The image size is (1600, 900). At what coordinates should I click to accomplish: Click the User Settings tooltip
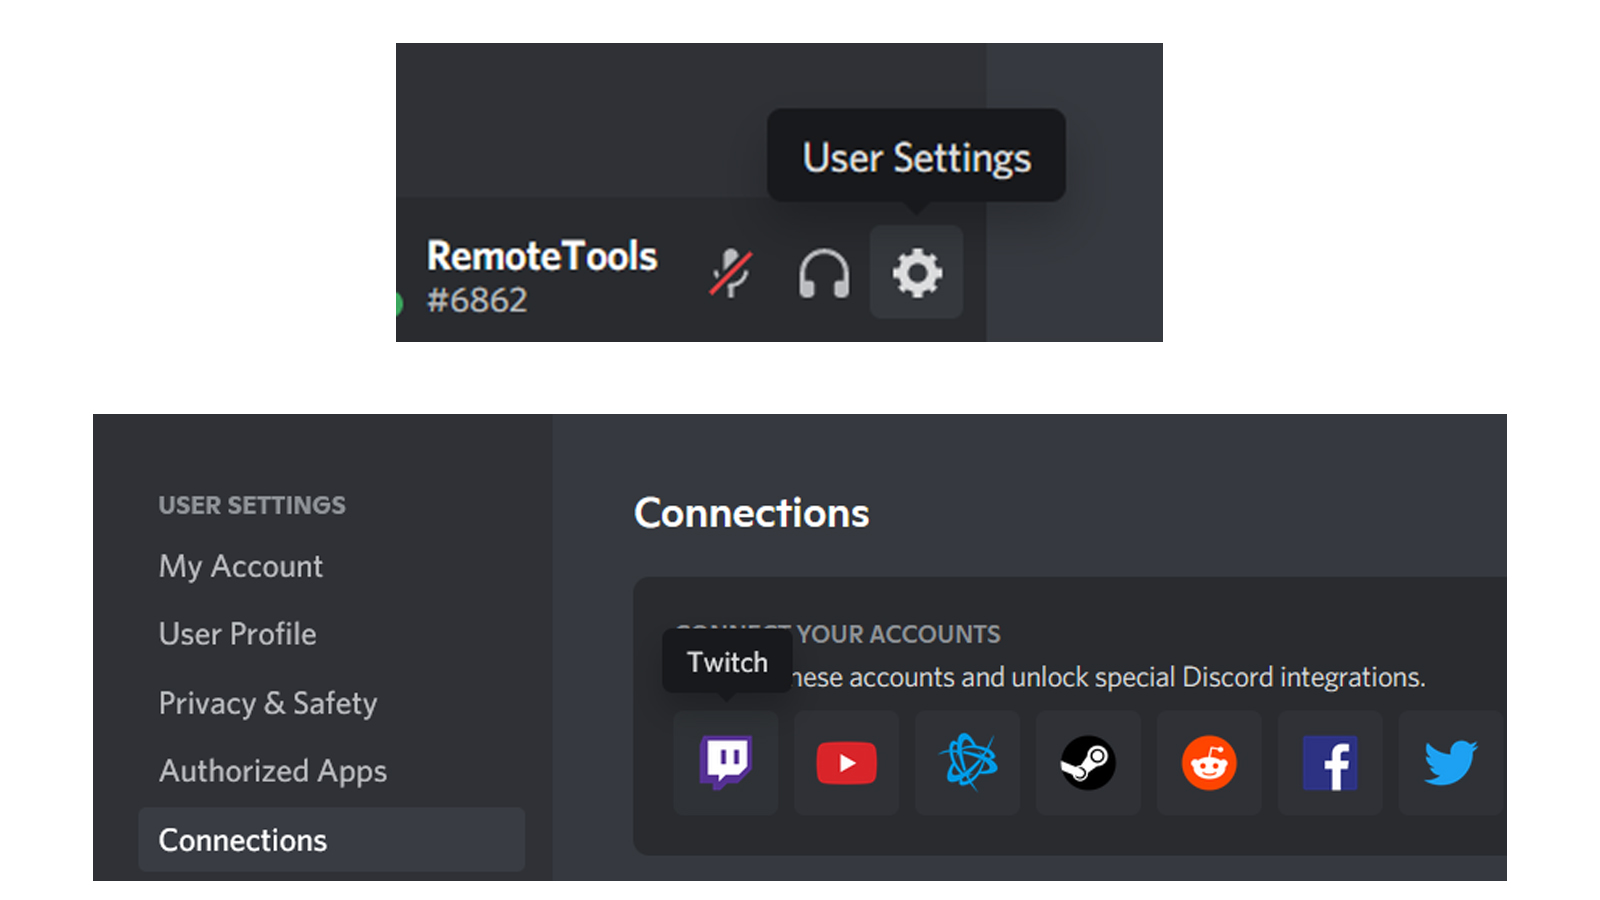(x=916, y=156)
